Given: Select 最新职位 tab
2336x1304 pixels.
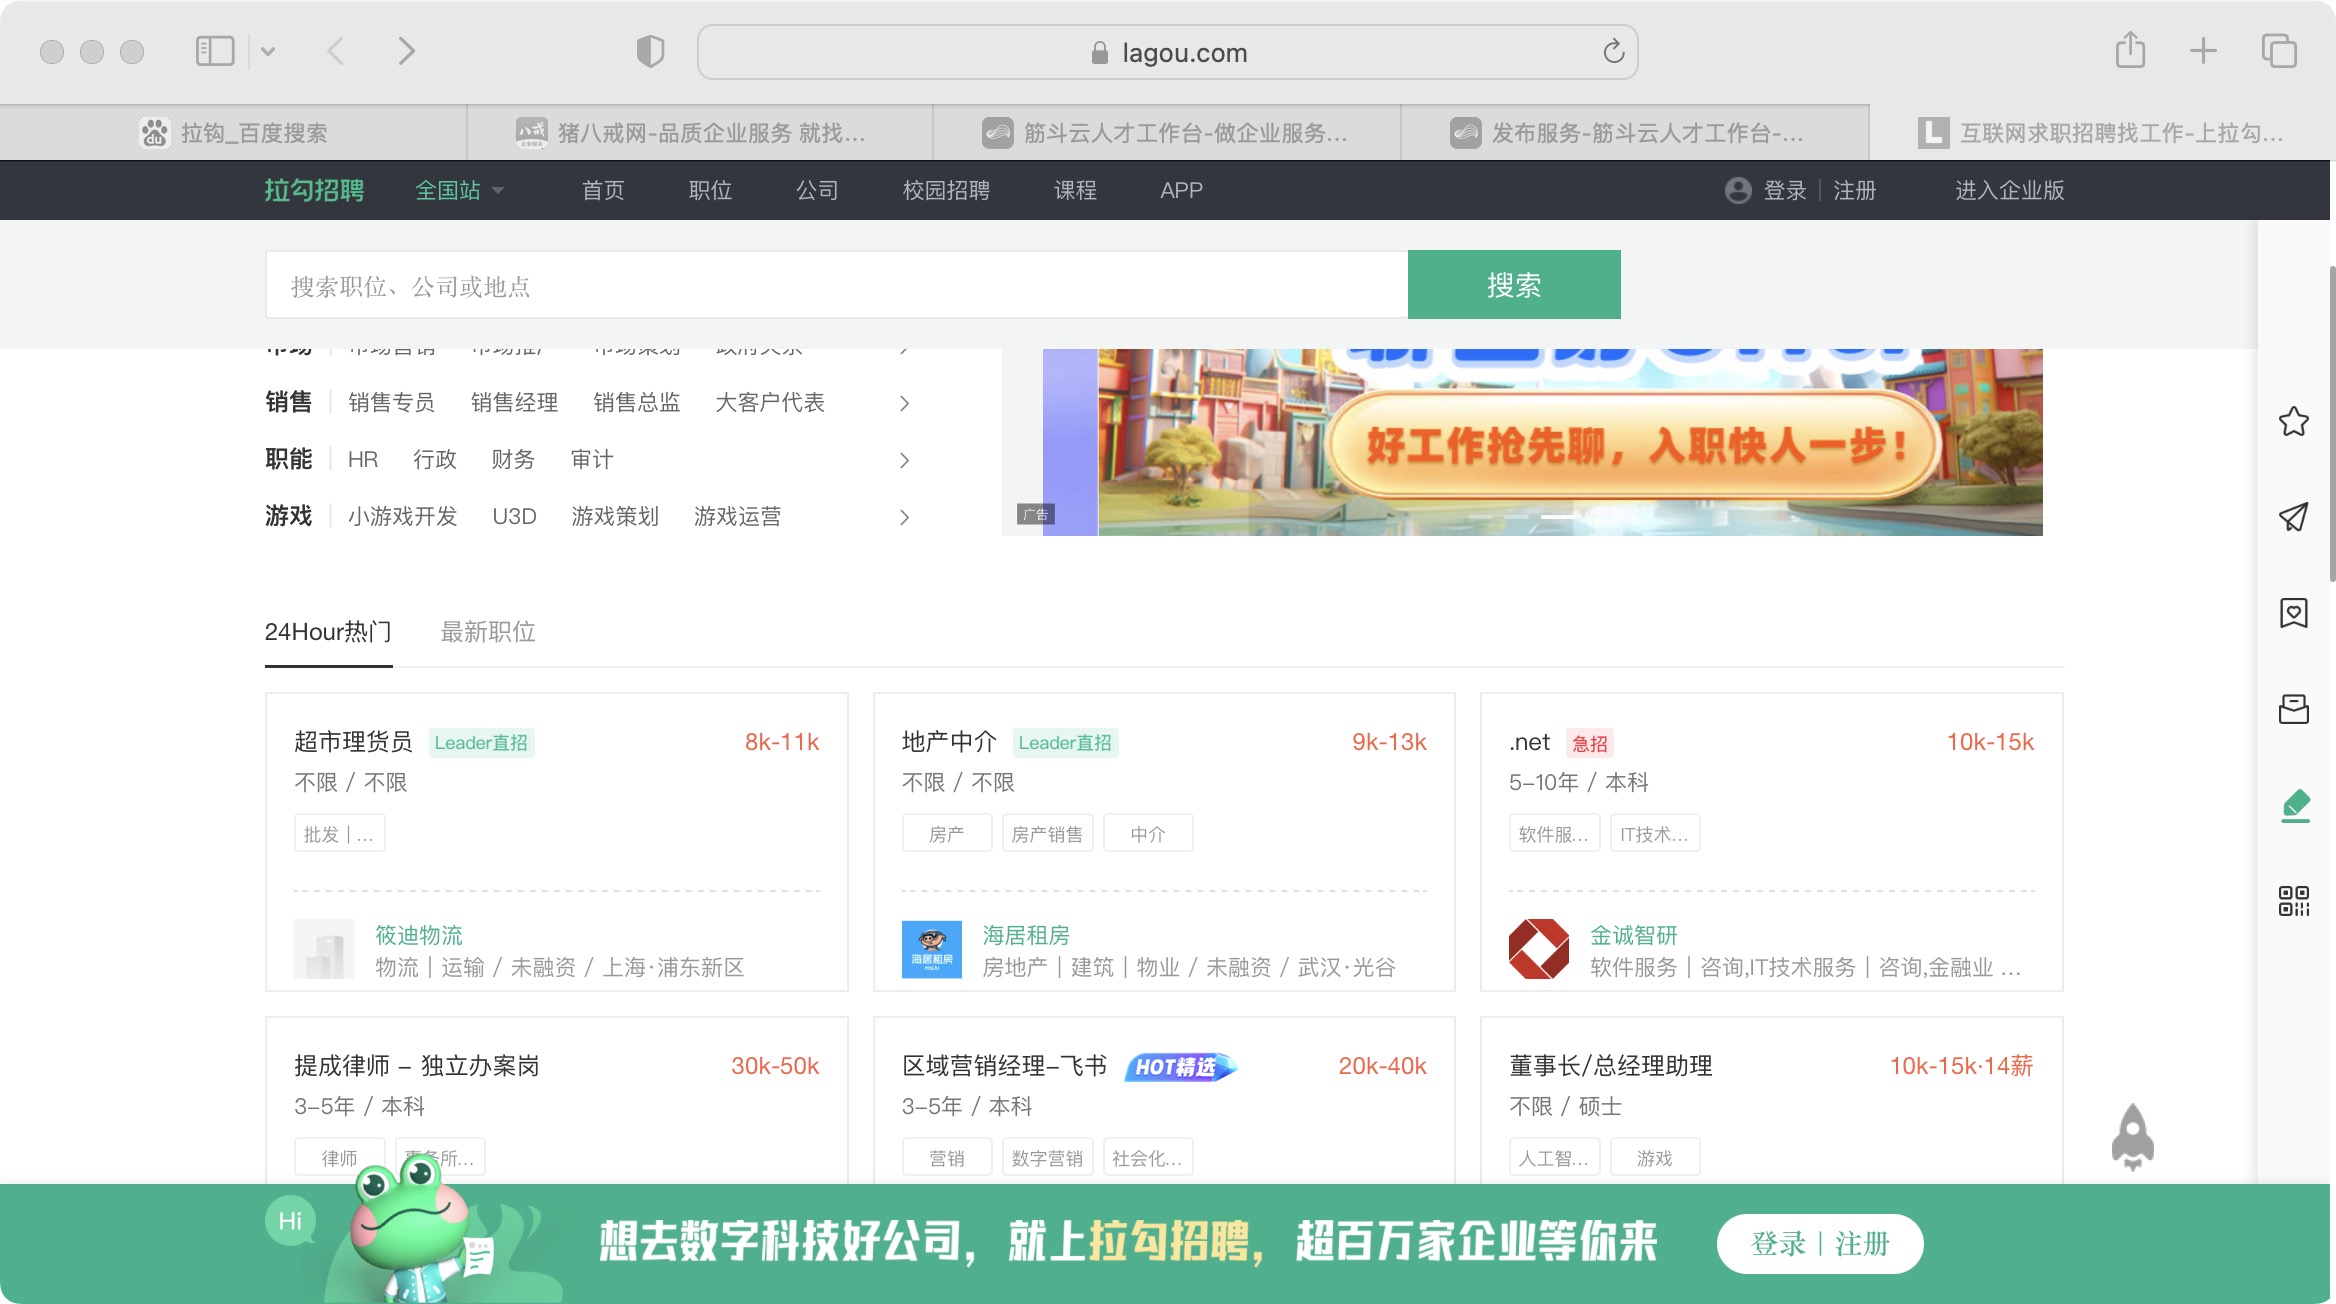Looking at the screenshot, I should 488,632.
